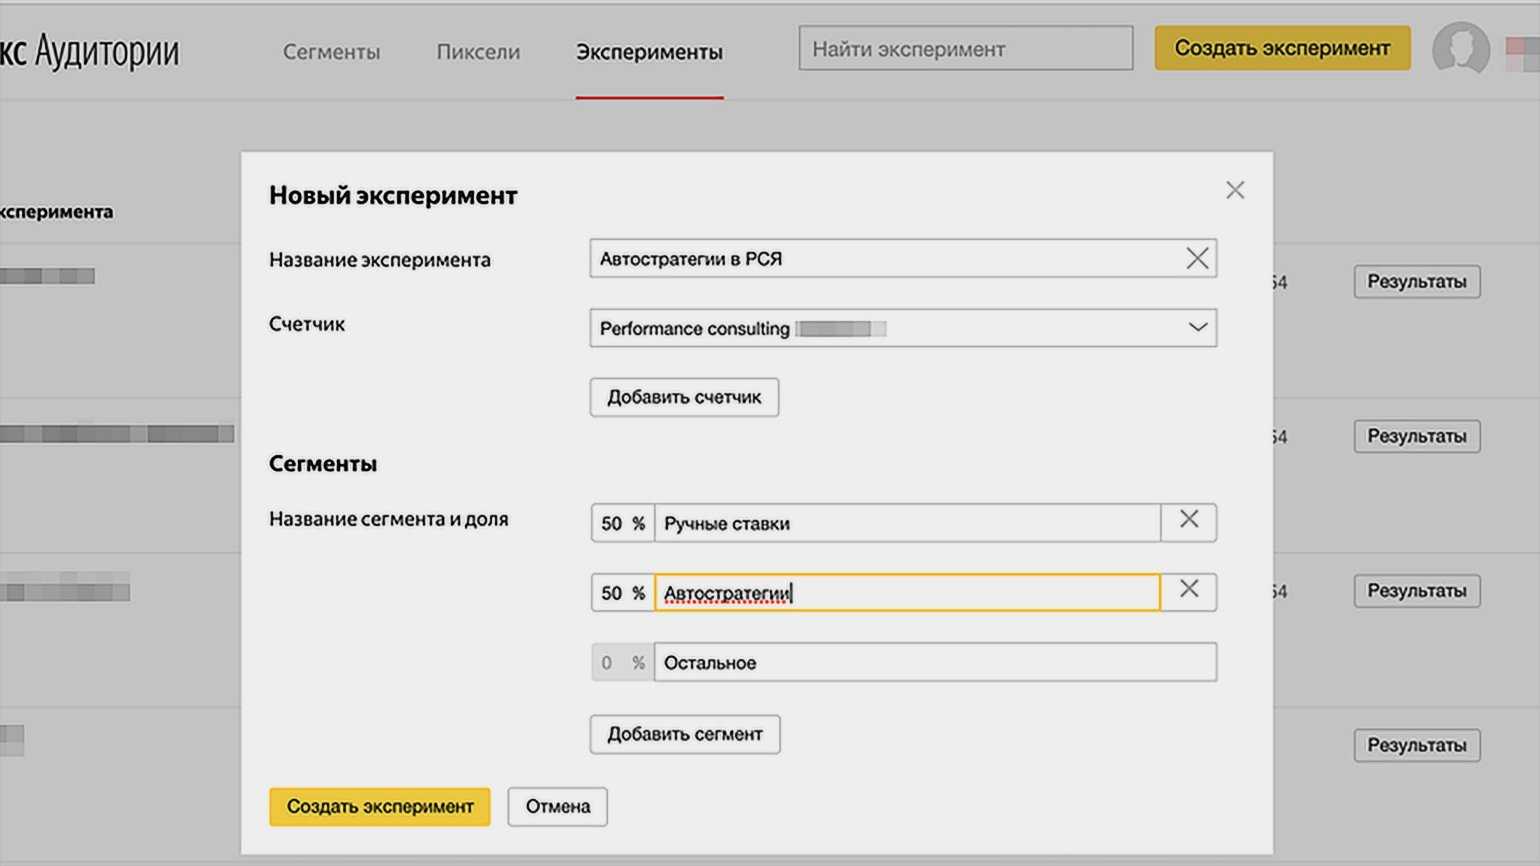Click the Новый эксперимент title
This screenshot has width=1540, height=866.
[393, 195]
